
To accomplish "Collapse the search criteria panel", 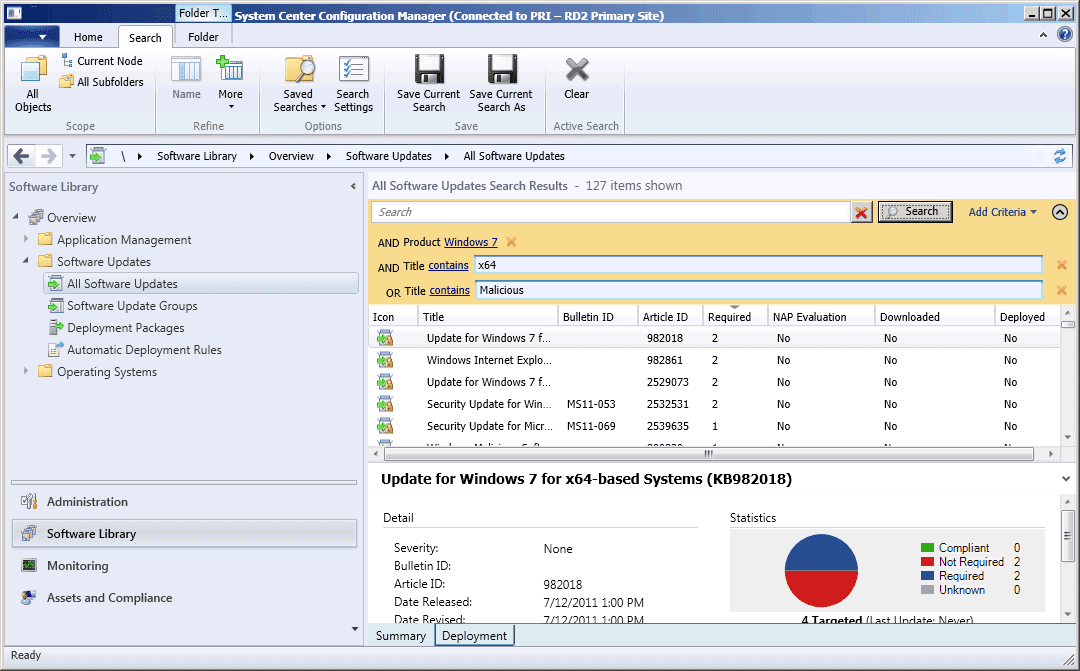I will click(x=1060, y=212).
